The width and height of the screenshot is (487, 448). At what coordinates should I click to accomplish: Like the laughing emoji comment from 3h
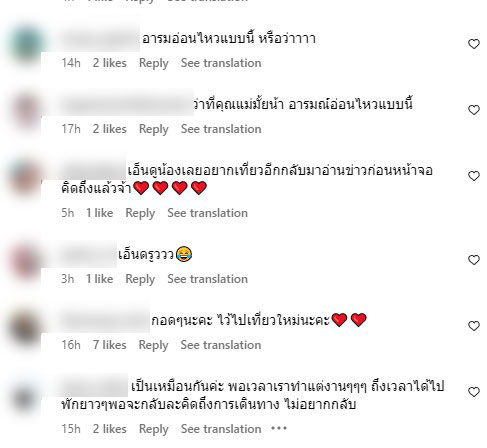pyautogui.click(x=474, y=260)
